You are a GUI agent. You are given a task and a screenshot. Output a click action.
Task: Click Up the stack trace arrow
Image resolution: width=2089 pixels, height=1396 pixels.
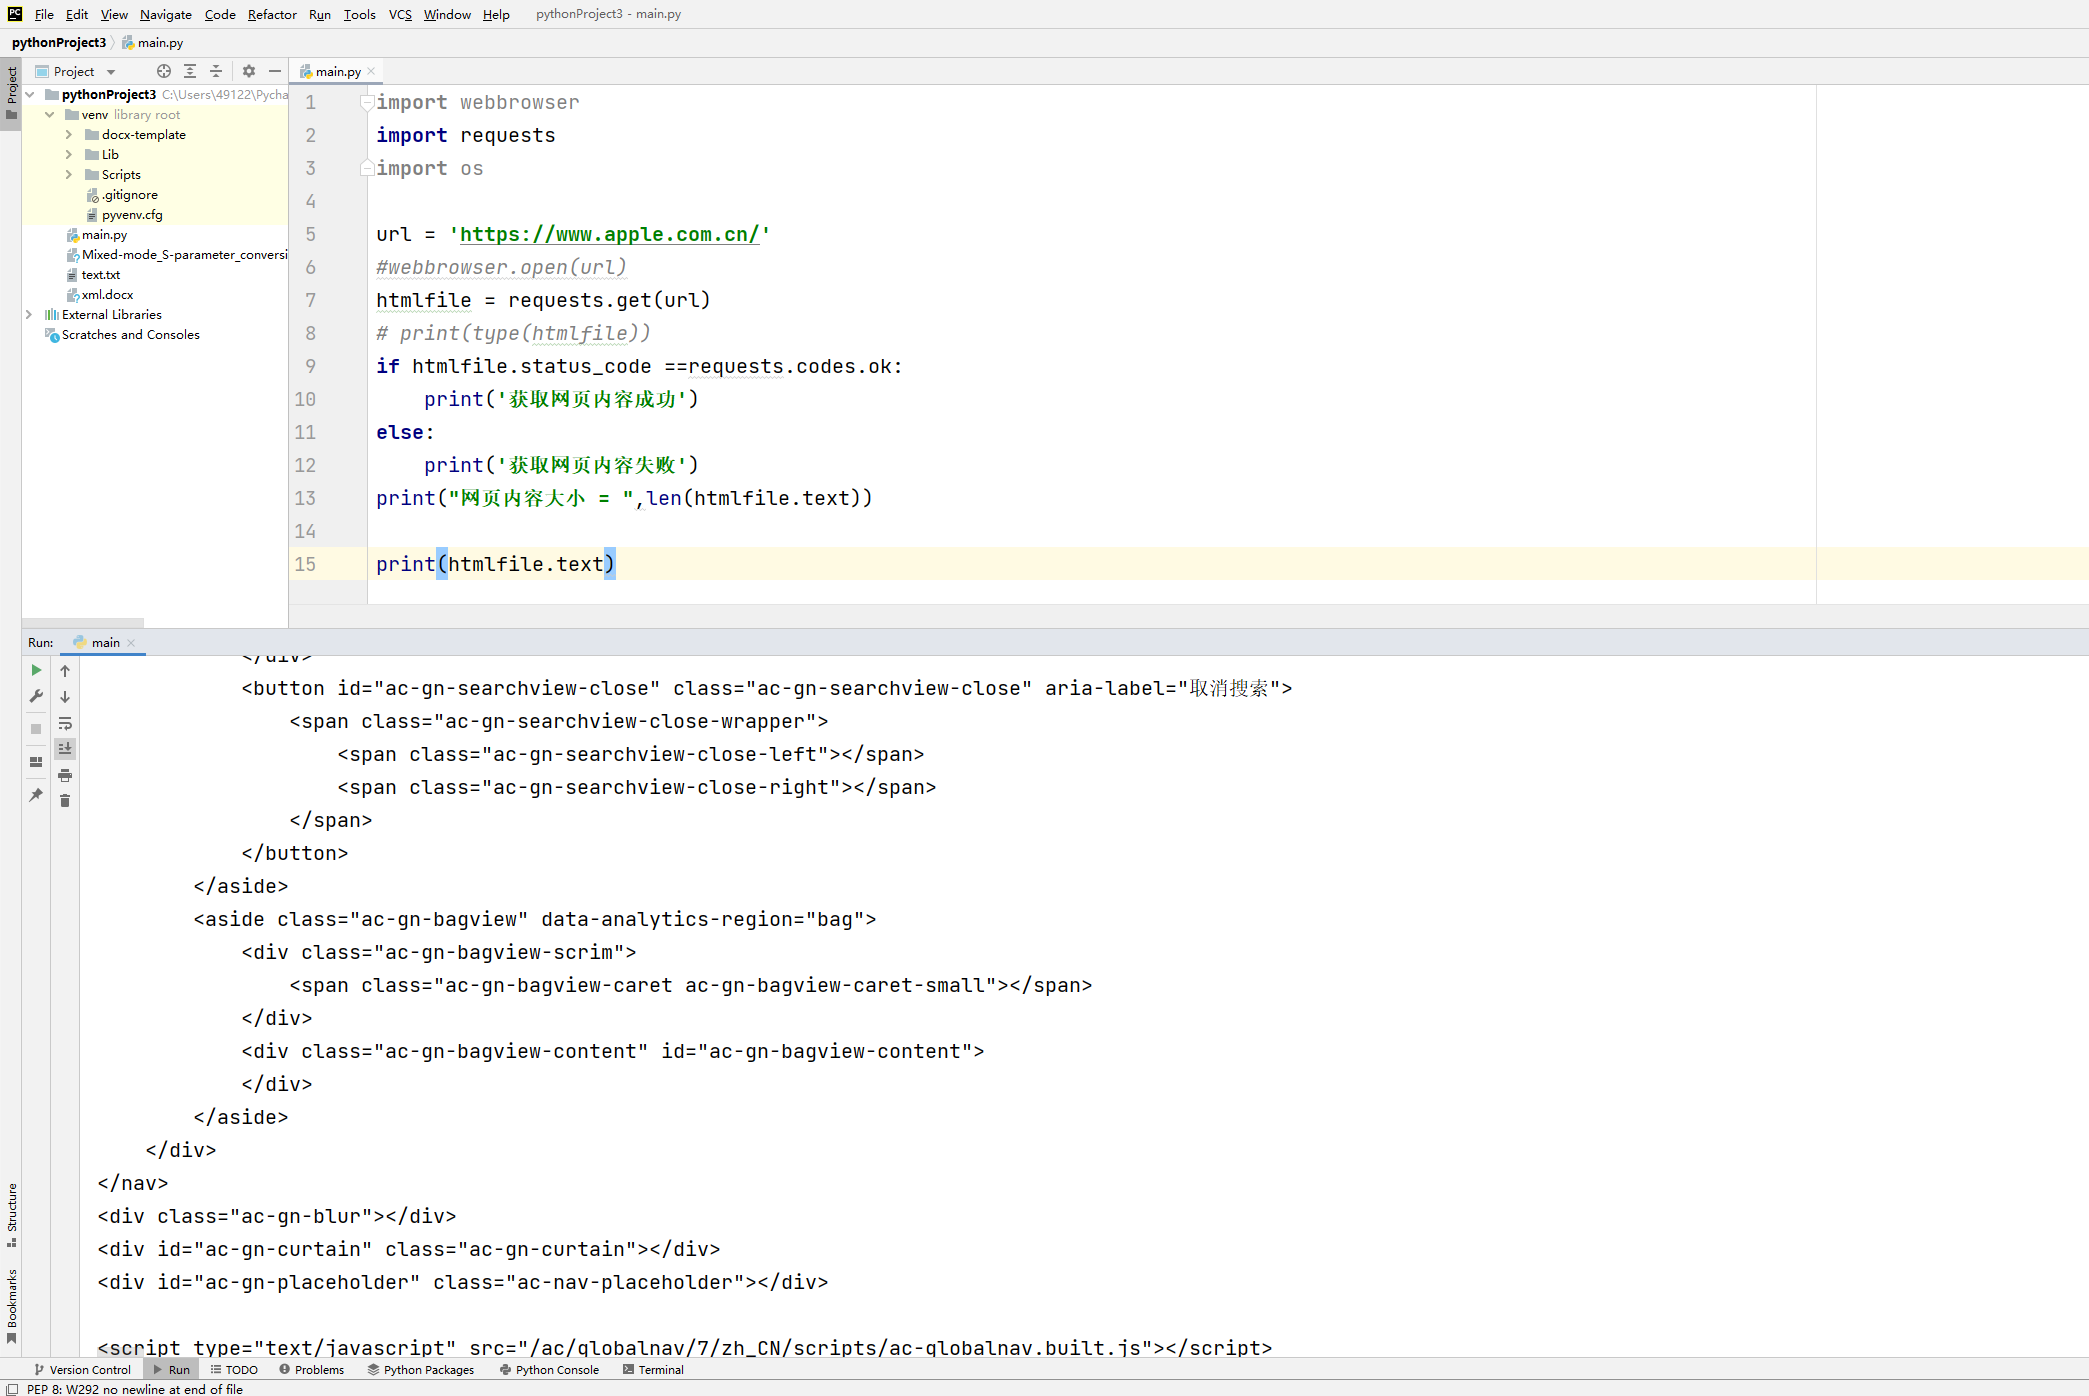click(x=65, y=671)
